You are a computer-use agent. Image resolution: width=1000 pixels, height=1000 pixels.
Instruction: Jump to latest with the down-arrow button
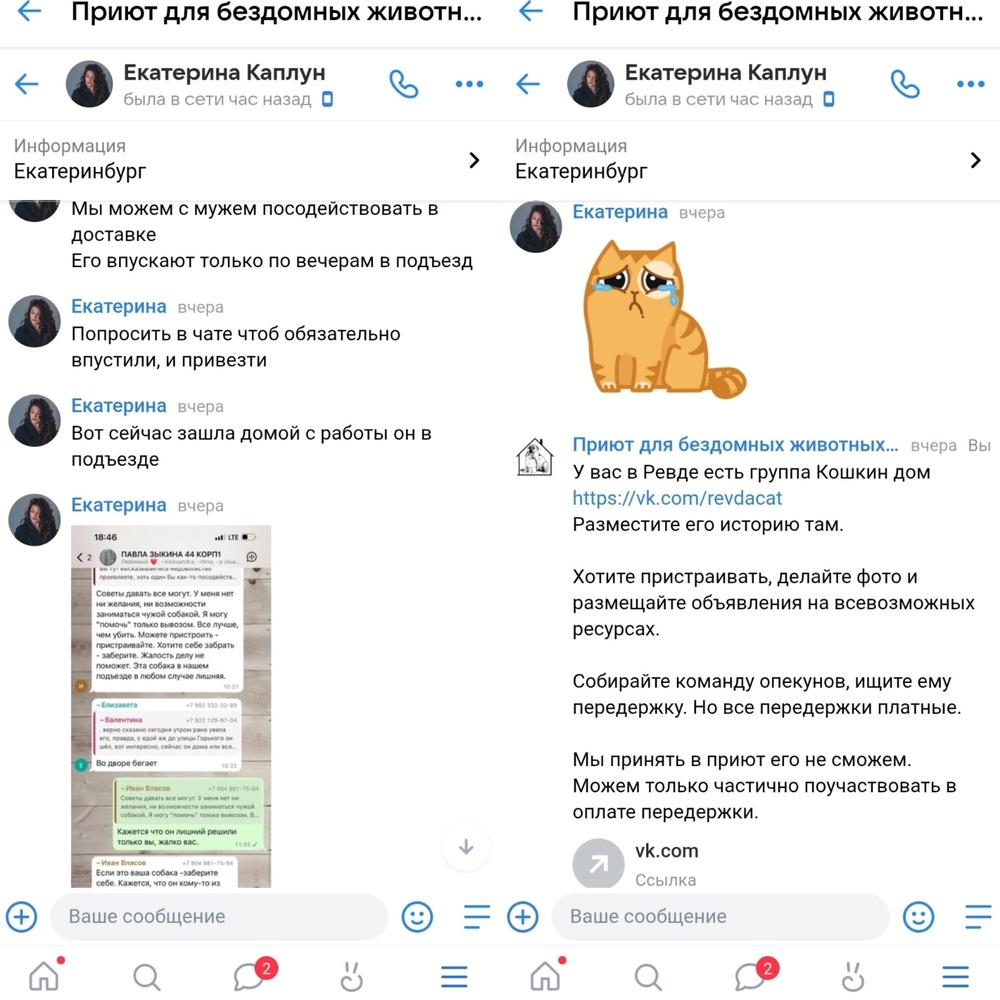[466, 847]
